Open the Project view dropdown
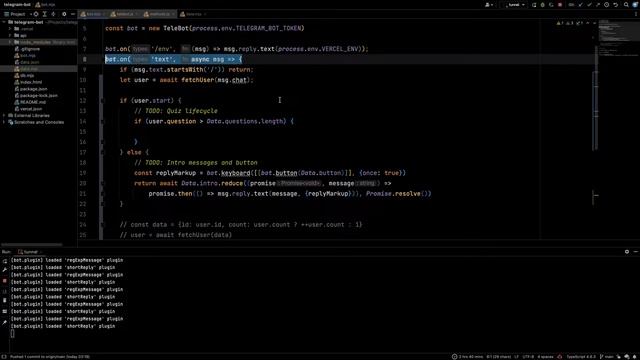 [x=18, y=14]
